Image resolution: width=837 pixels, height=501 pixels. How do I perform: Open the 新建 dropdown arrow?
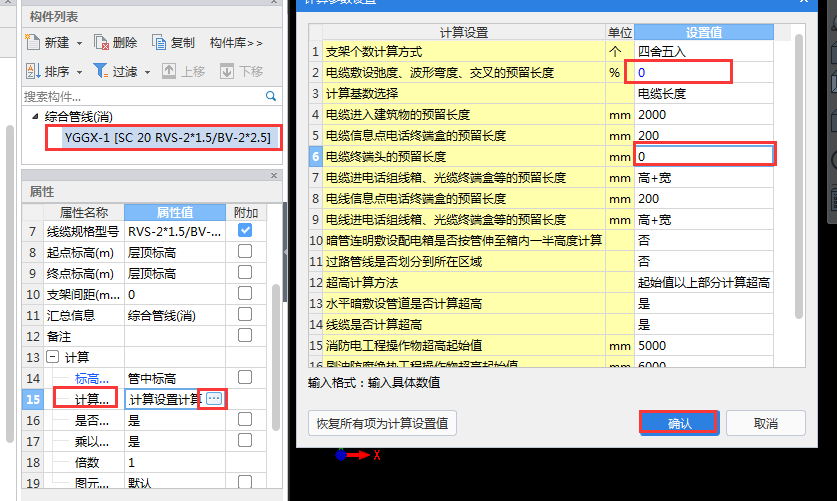(x=80, y=43)
